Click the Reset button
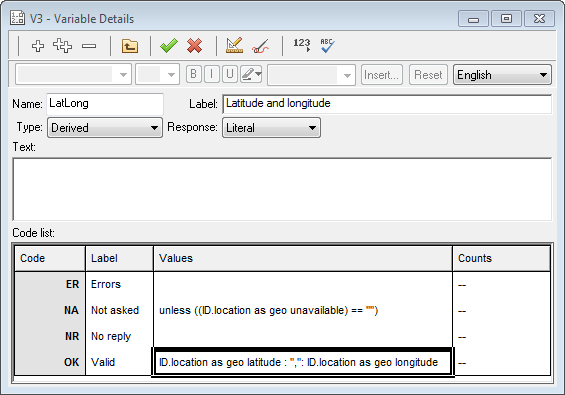Viewport: 565px width, 395px height. (x=428, y=75)
